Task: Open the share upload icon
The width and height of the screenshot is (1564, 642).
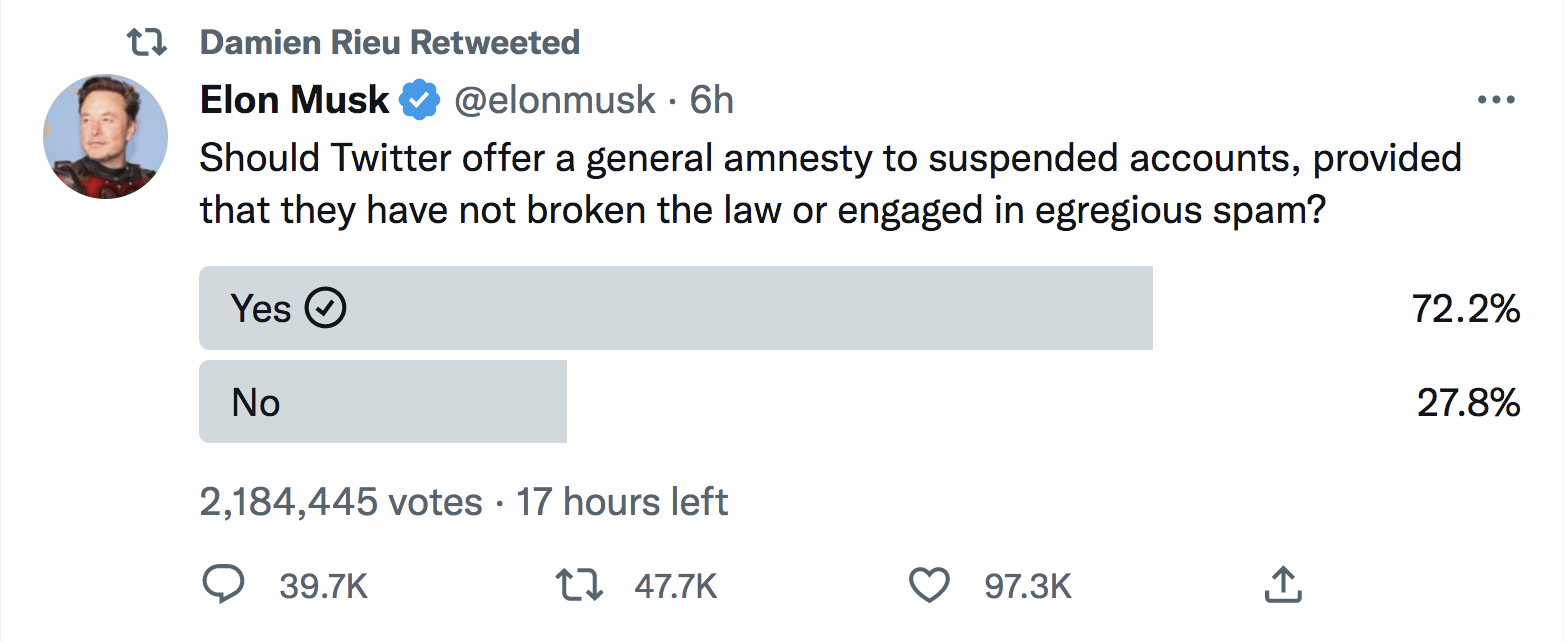Action: 1280,584
